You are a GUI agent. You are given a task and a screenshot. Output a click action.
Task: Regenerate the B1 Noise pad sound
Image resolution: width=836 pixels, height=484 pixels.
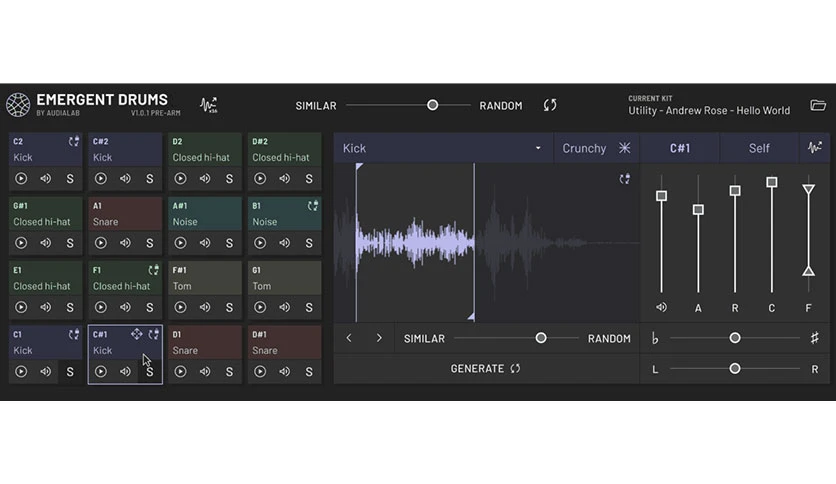click(x=313, y=206)
